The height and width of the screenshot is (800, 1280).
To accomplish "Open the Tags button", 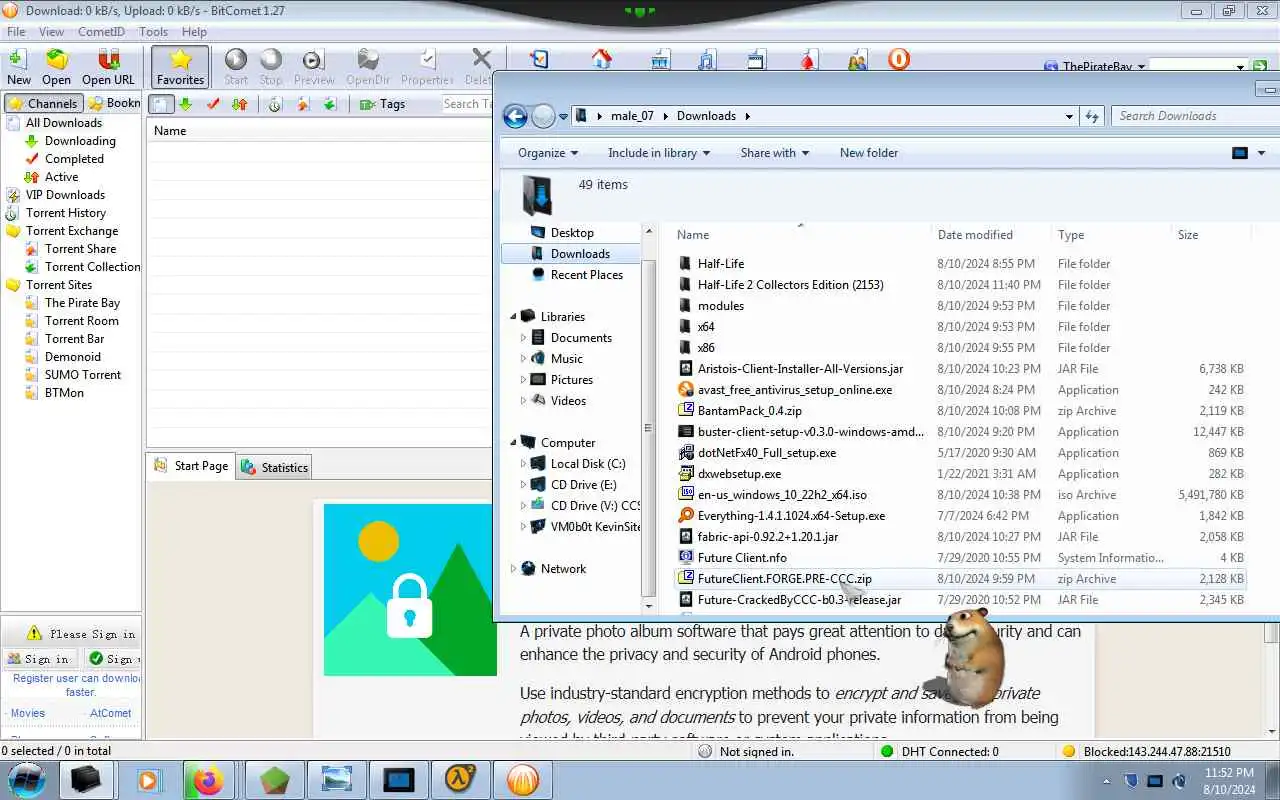I will point(382,104).
